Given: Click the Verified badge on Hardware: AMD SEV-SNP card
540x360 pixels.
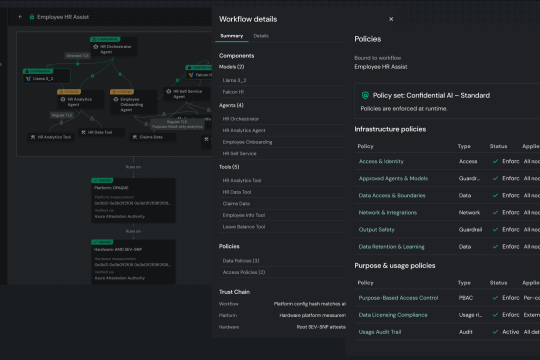Looking at the screenshot, I should [102, 242].
